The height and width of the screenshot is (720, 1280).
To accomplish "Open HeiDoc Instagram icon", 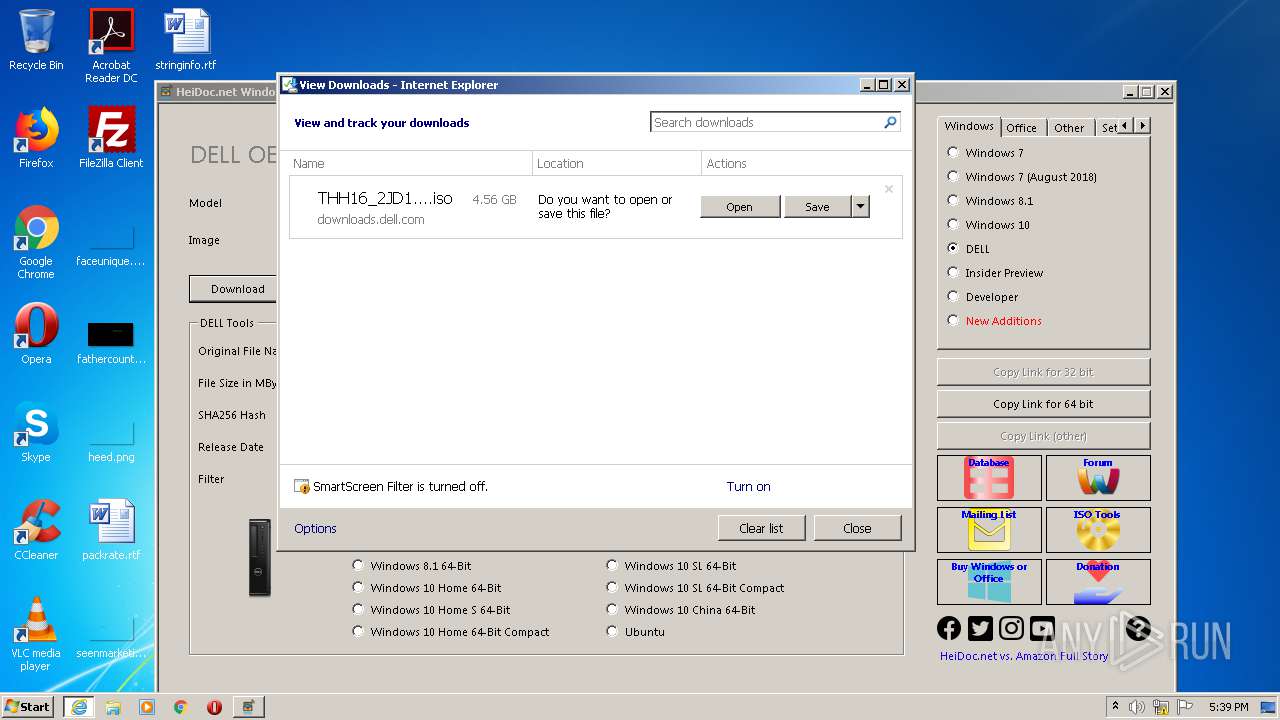I will tap(1011, 628).
